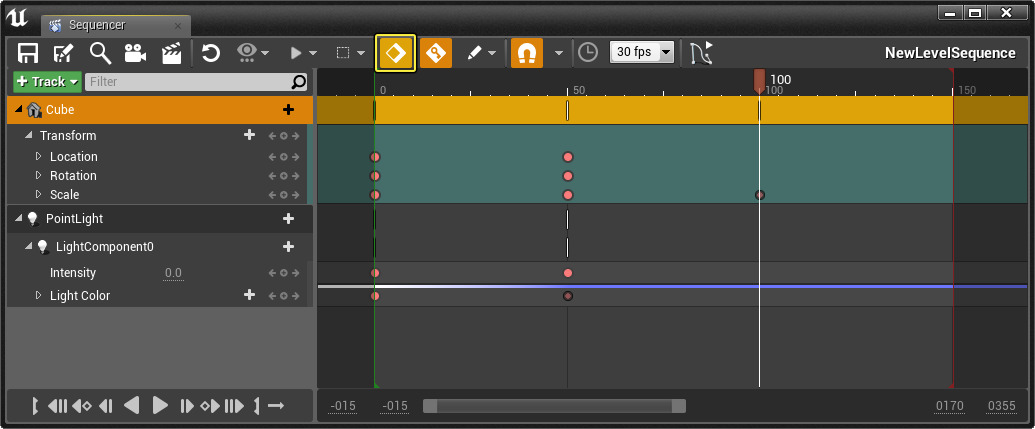Select Intensity keyframe at frame 50
The image size is (1035, 429).
coord(568,273)
